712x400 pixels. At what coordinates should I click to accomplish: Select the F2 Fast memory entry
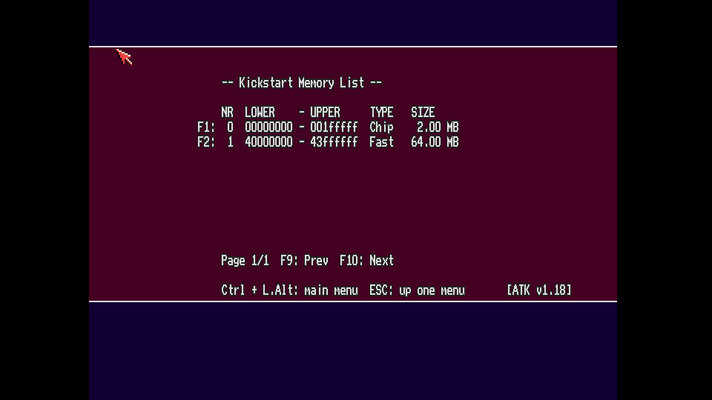[x=328, y=143]
